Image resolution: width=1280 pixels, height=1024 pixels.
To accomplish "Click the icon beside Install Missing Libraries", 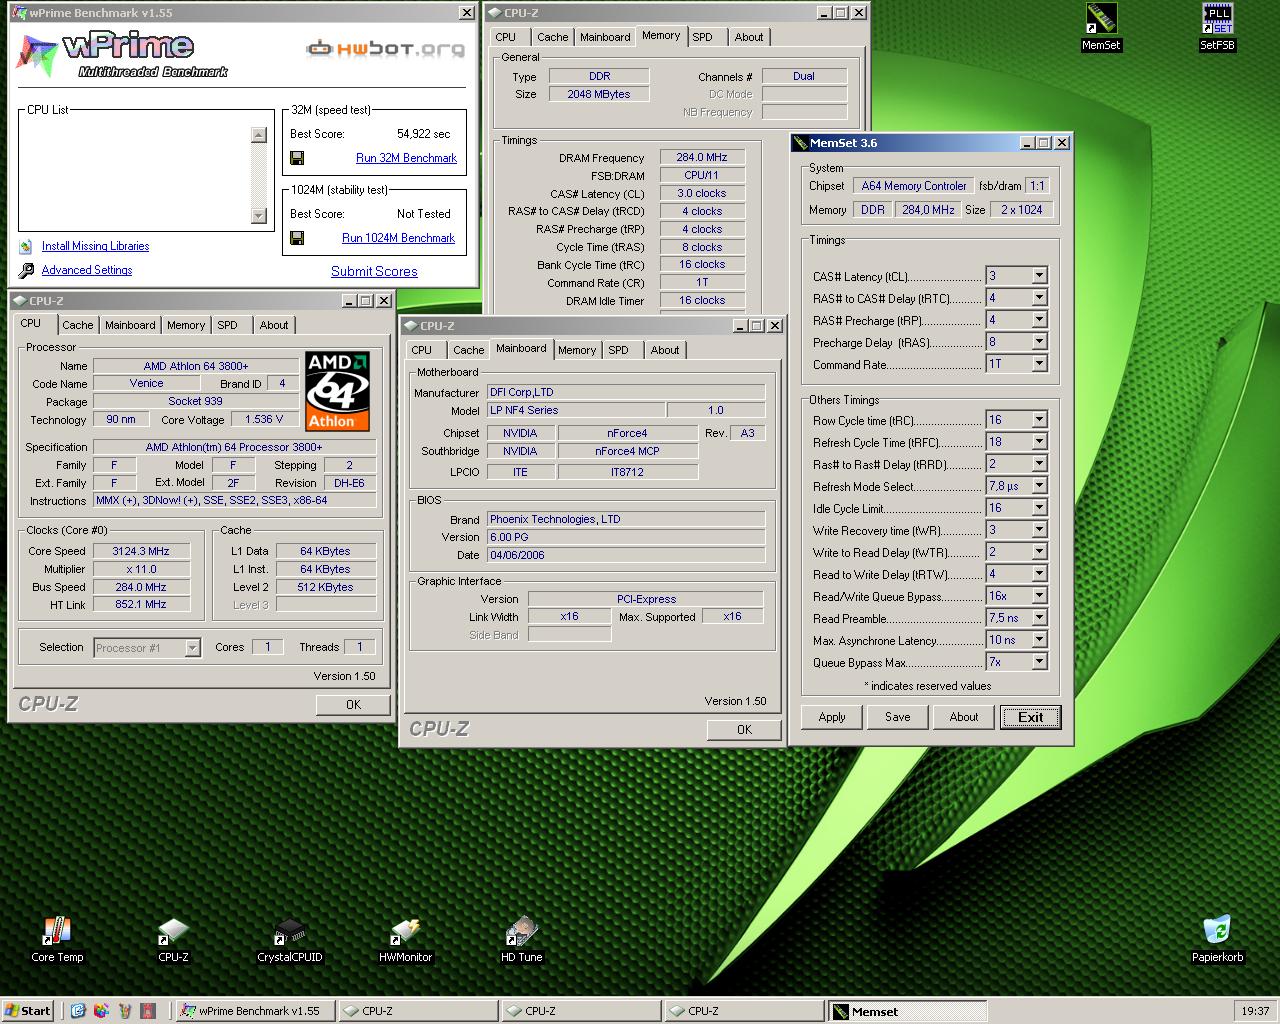I will coord(25,246).
